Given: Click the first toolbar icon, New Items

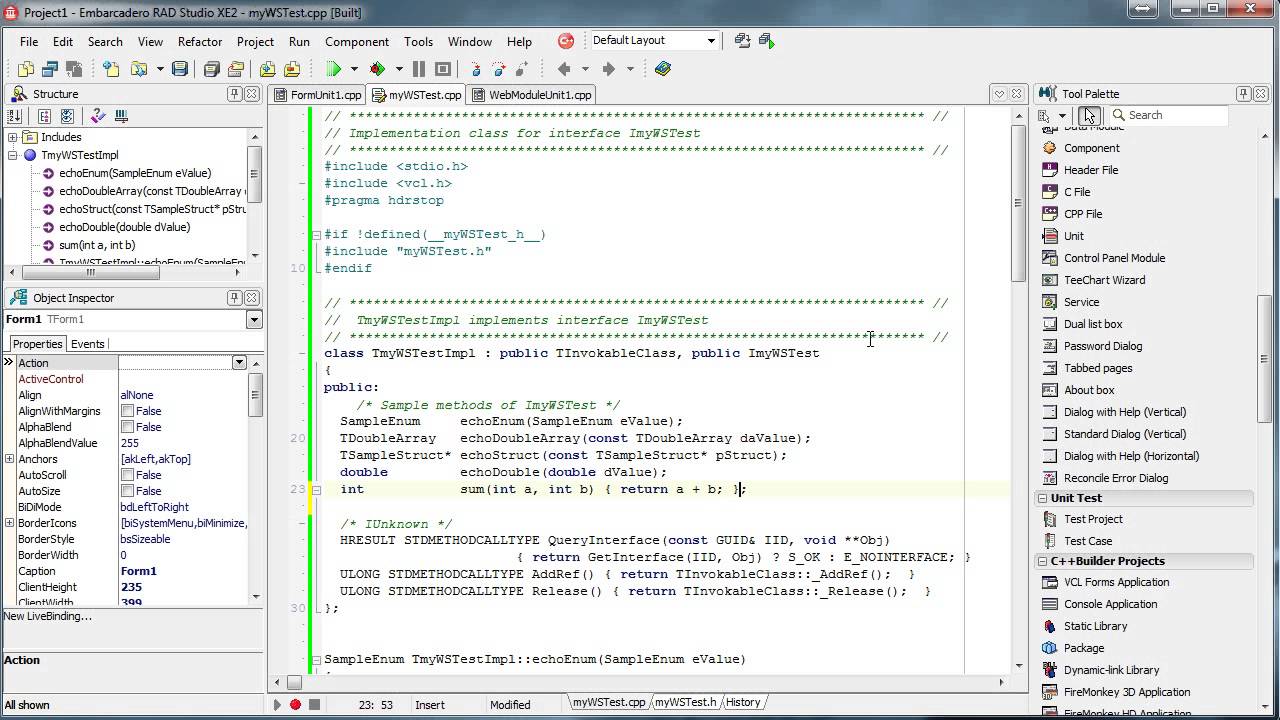Looking at the screenshot, I should coord(26,69).
